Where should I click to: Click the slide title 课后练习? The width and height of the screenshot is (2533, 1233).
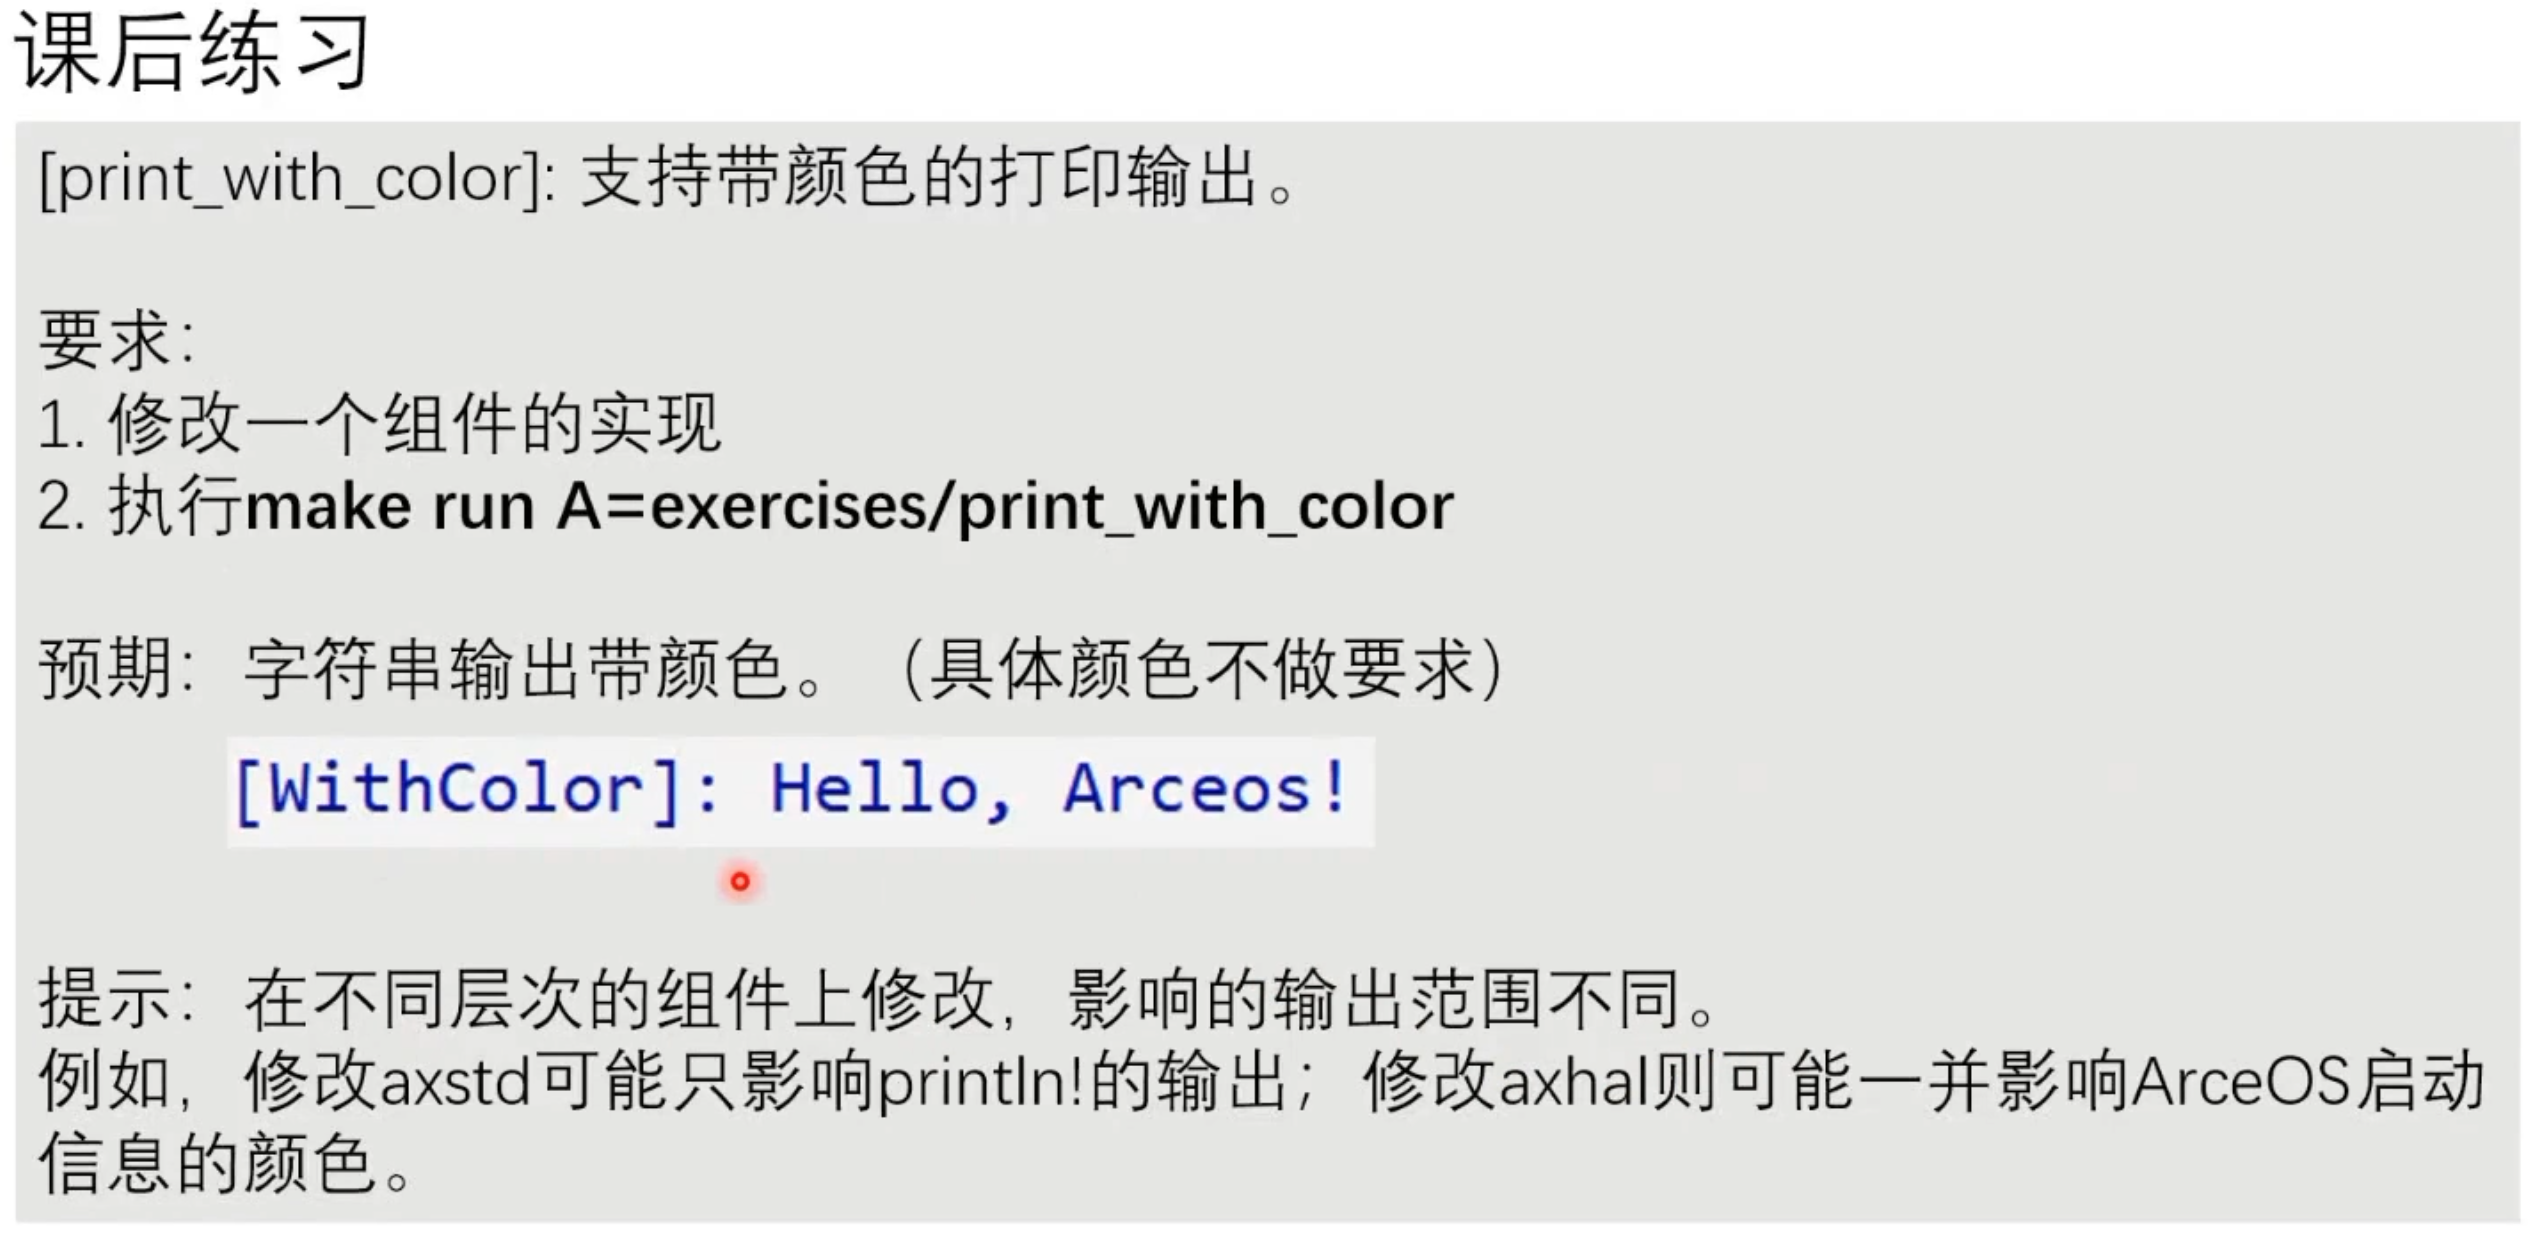pos(192,52)
